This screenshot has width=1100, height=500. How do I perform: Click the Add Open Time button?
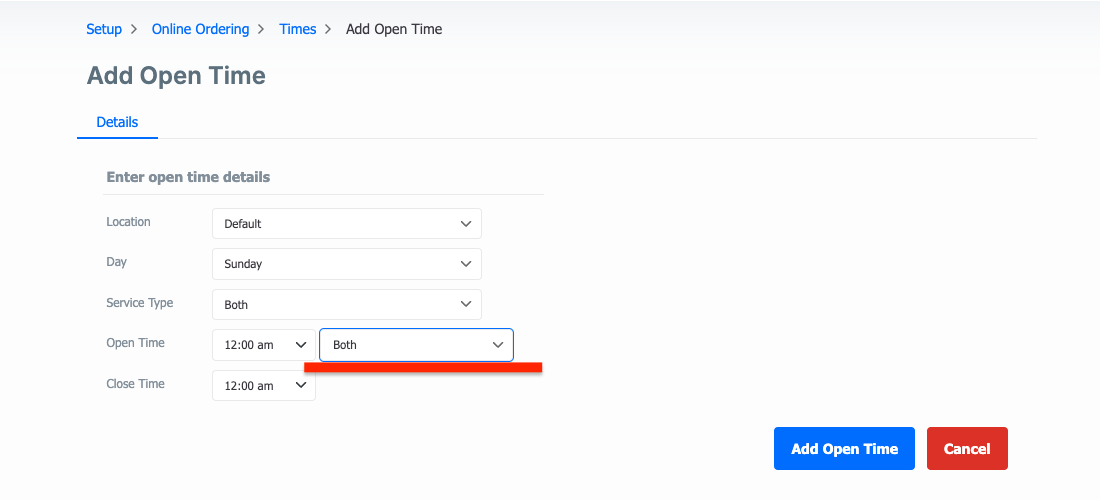tap(845, 449)
